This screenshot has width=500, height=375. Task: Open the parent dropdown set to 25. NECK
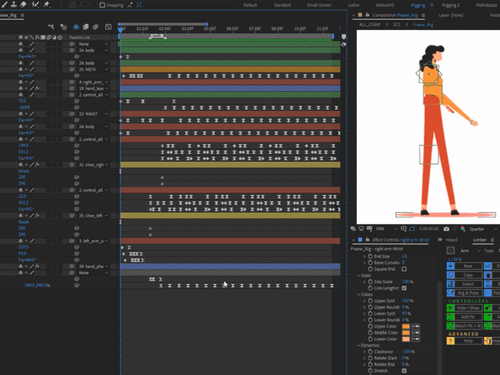coord(93,69)
